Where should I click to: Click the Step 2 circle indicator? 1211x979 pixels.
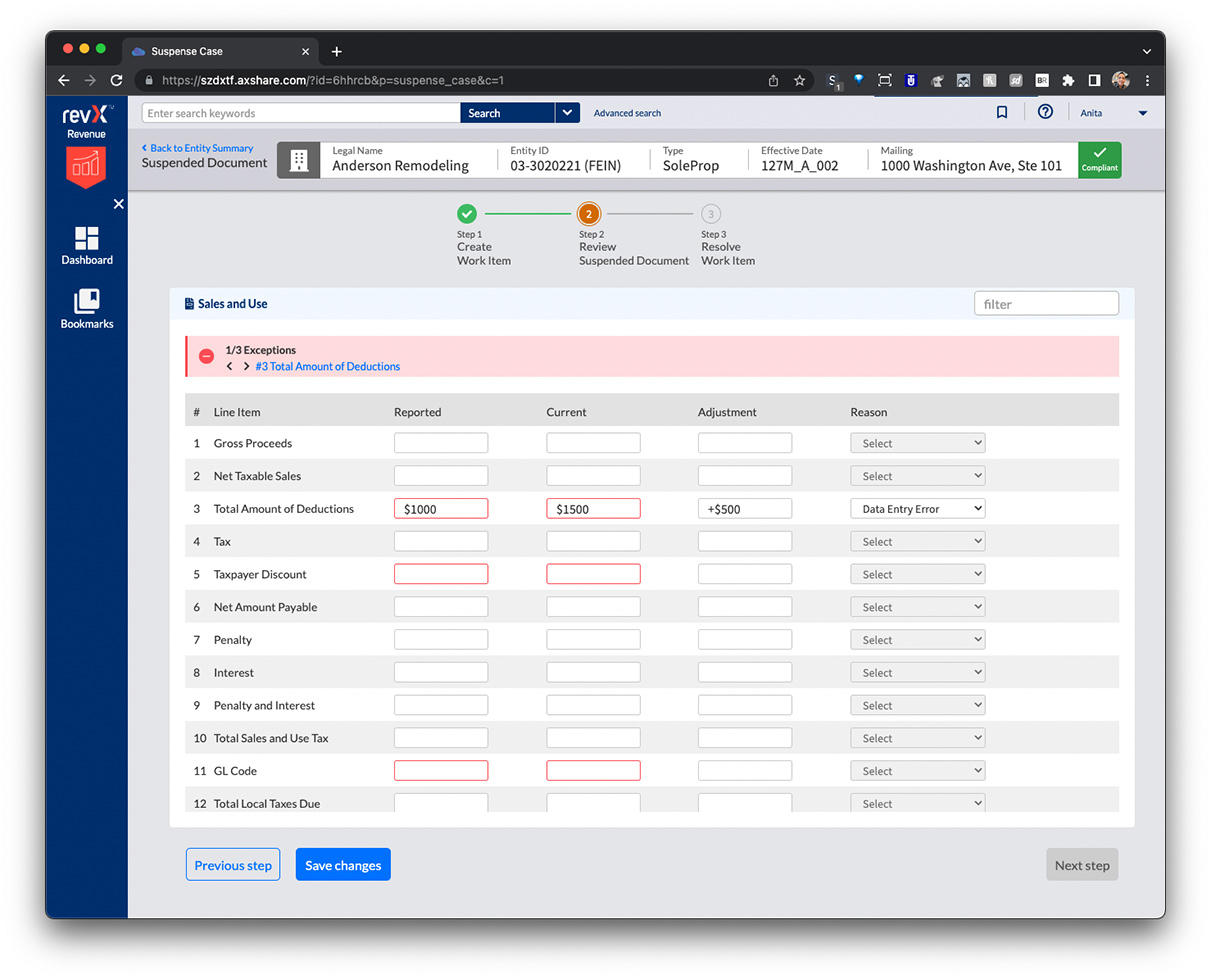[x=589, y=213]
